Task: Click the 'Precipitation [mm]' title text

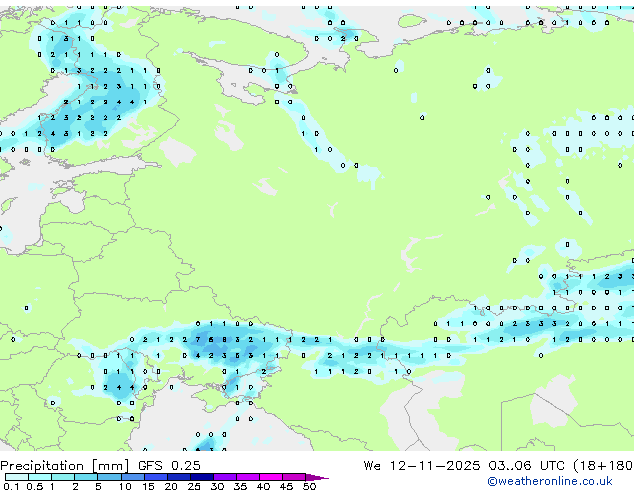Action: pyautogui.click(x=65, y=466)
